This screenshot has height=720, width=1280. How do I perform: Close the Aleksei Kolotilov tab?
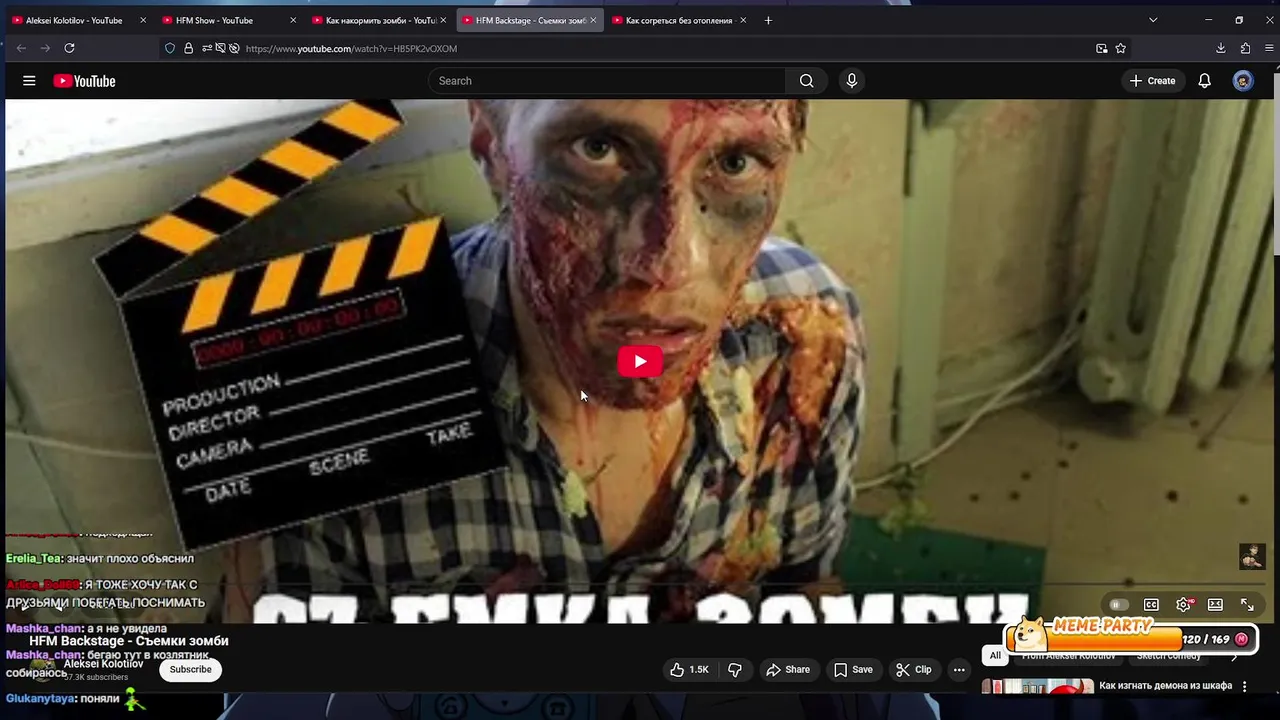[x=143, y=20]
